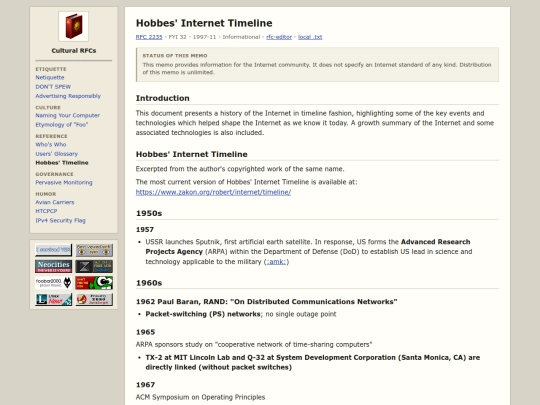This screenshot has height=405, width=540.
Task: Click the green frog badge
Action: coord(94,283)
